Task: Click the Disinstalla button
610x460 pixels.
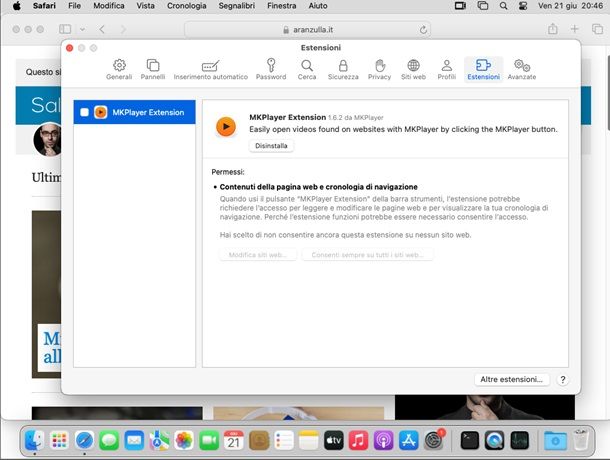Action: tap(271, 146)
